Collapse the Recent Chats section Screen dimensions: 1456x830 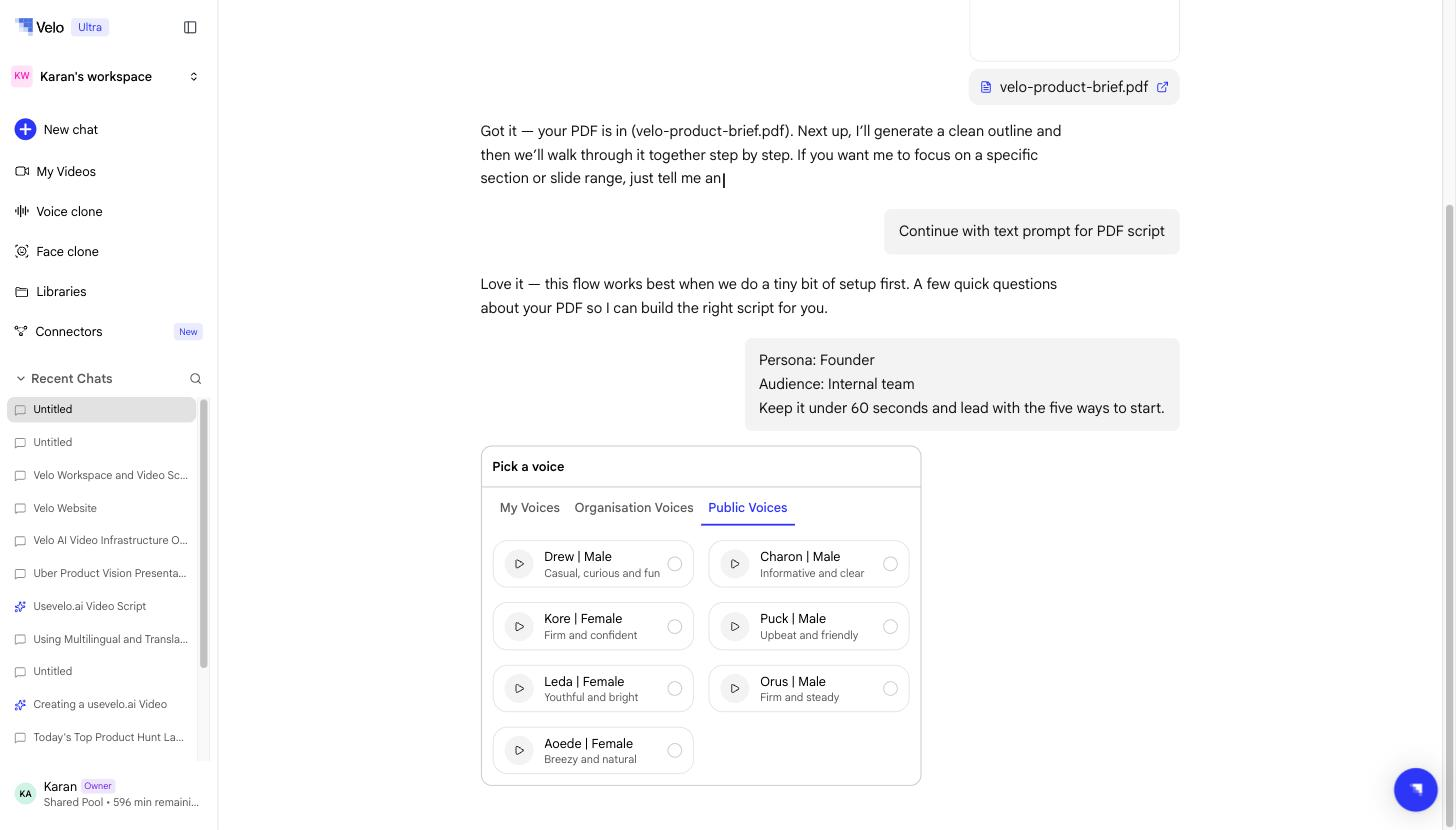pos(20,378)
